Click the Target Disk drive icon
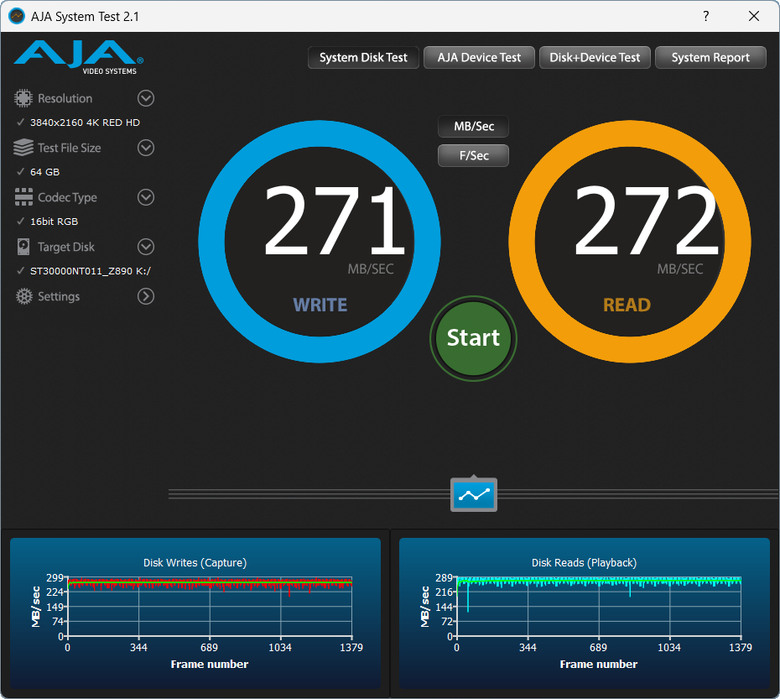 [x=23, y=247]
